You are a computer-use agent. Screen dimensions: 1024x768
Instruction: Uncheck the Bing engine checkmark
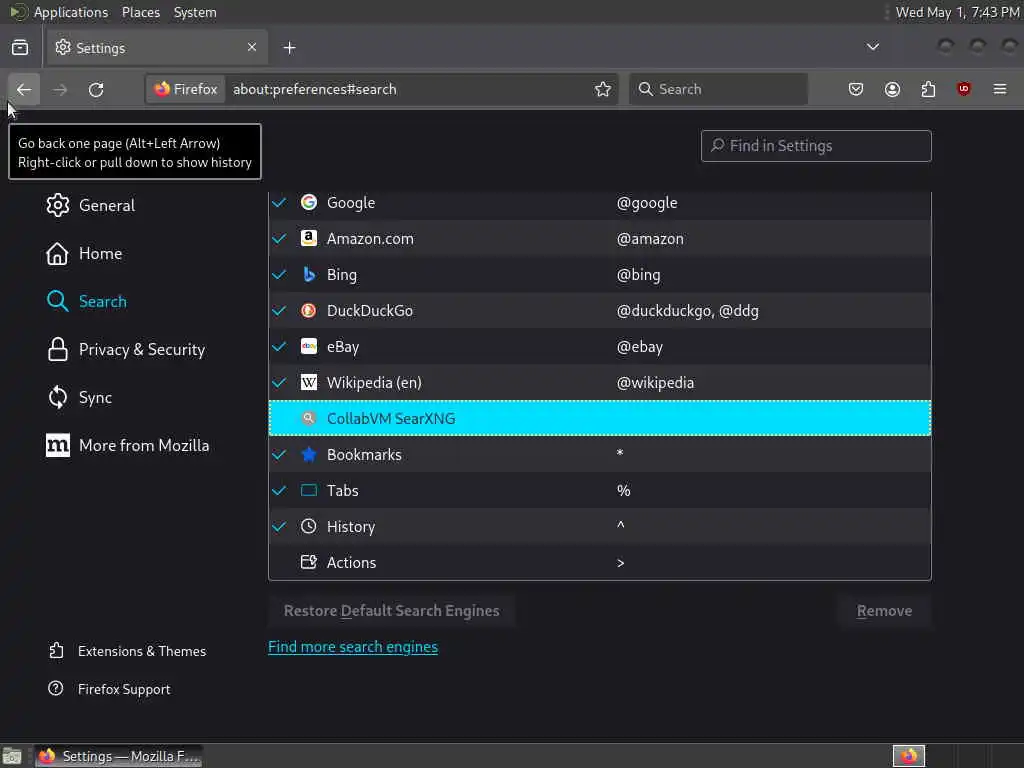point(279,274)
